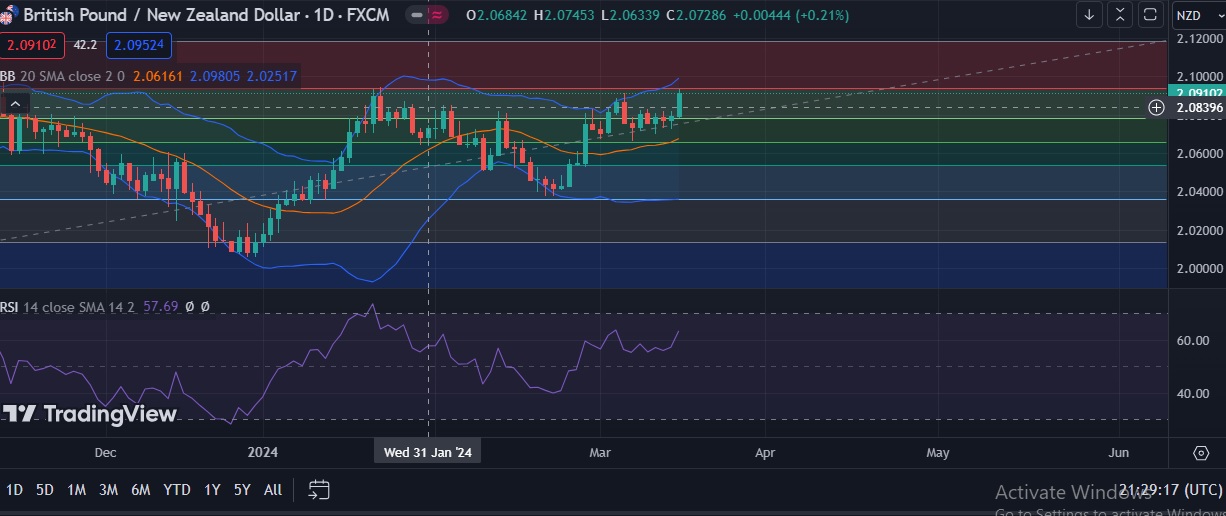Click the pink approximation data-mode pill

coord(439,15)
